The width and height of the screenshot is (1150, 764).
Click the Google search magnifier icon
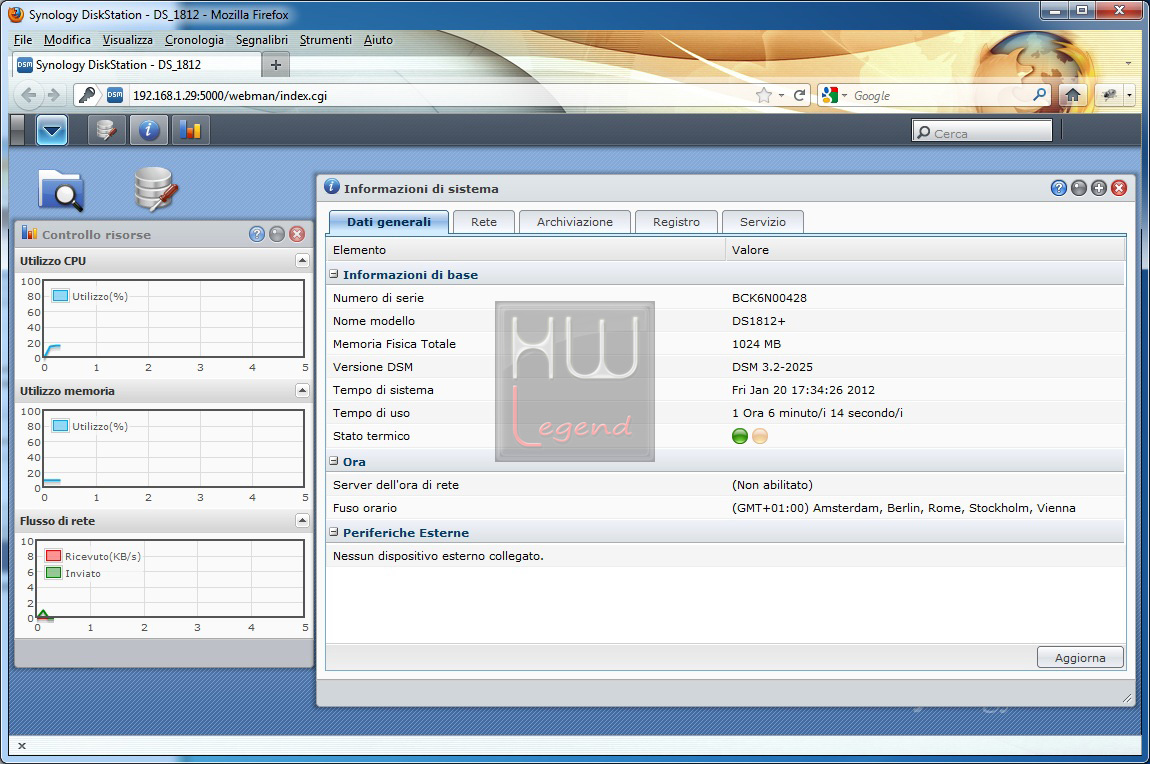[x=1039, y=95]
